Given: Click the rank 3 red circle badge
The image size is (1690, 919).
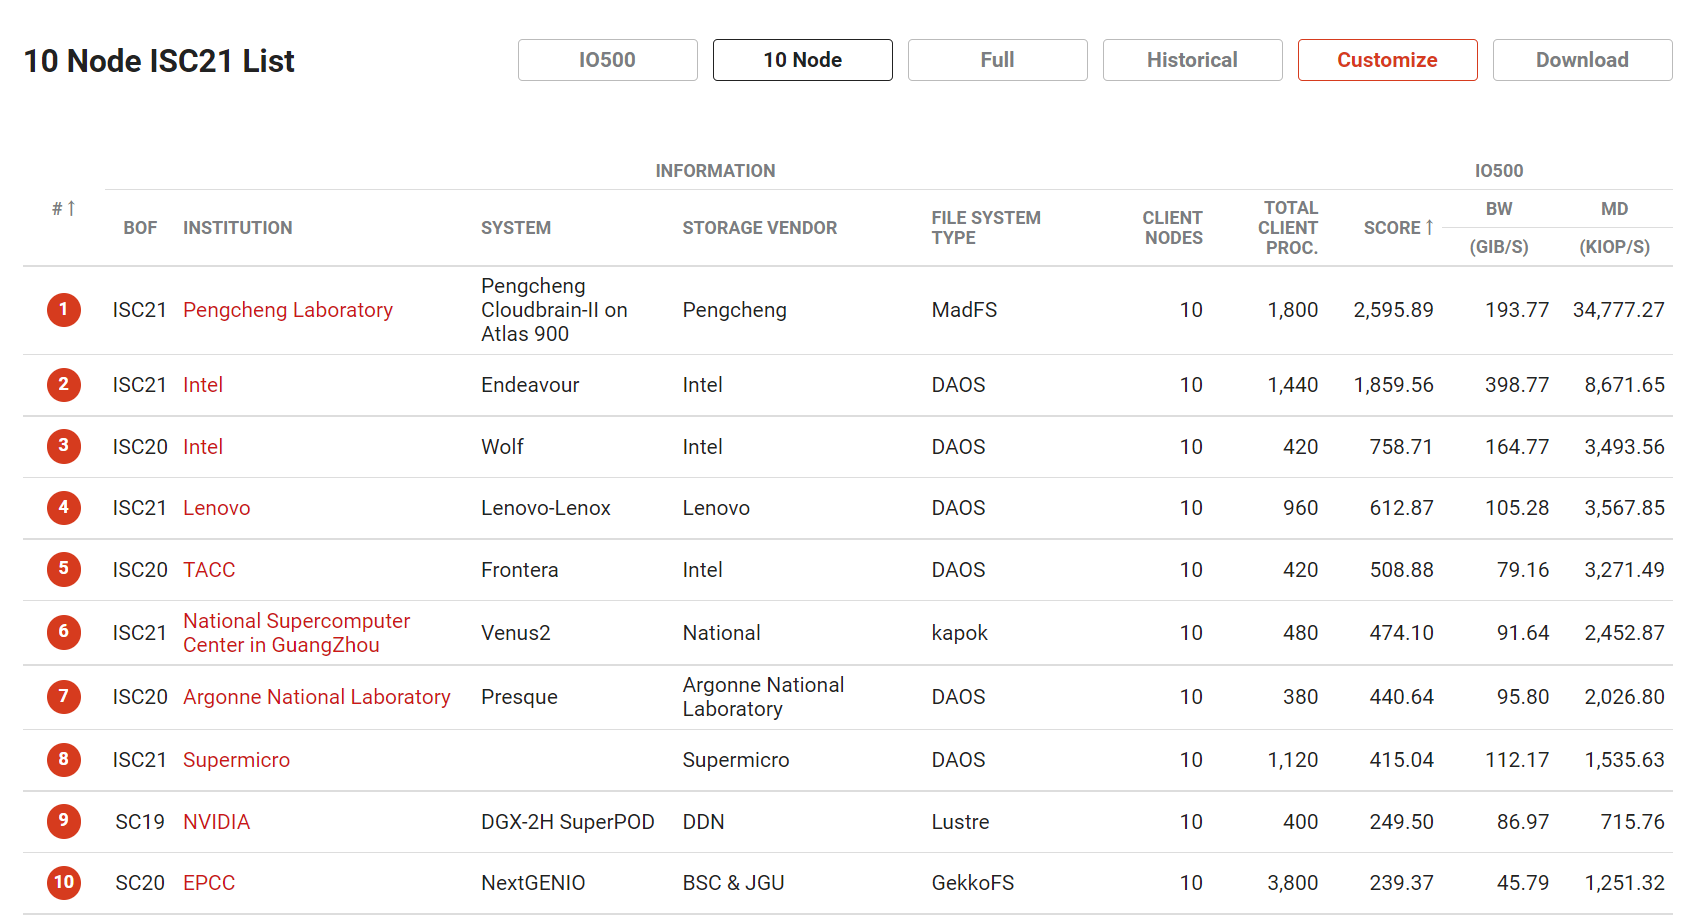Looking at the screenshot, I should (64, 446).
